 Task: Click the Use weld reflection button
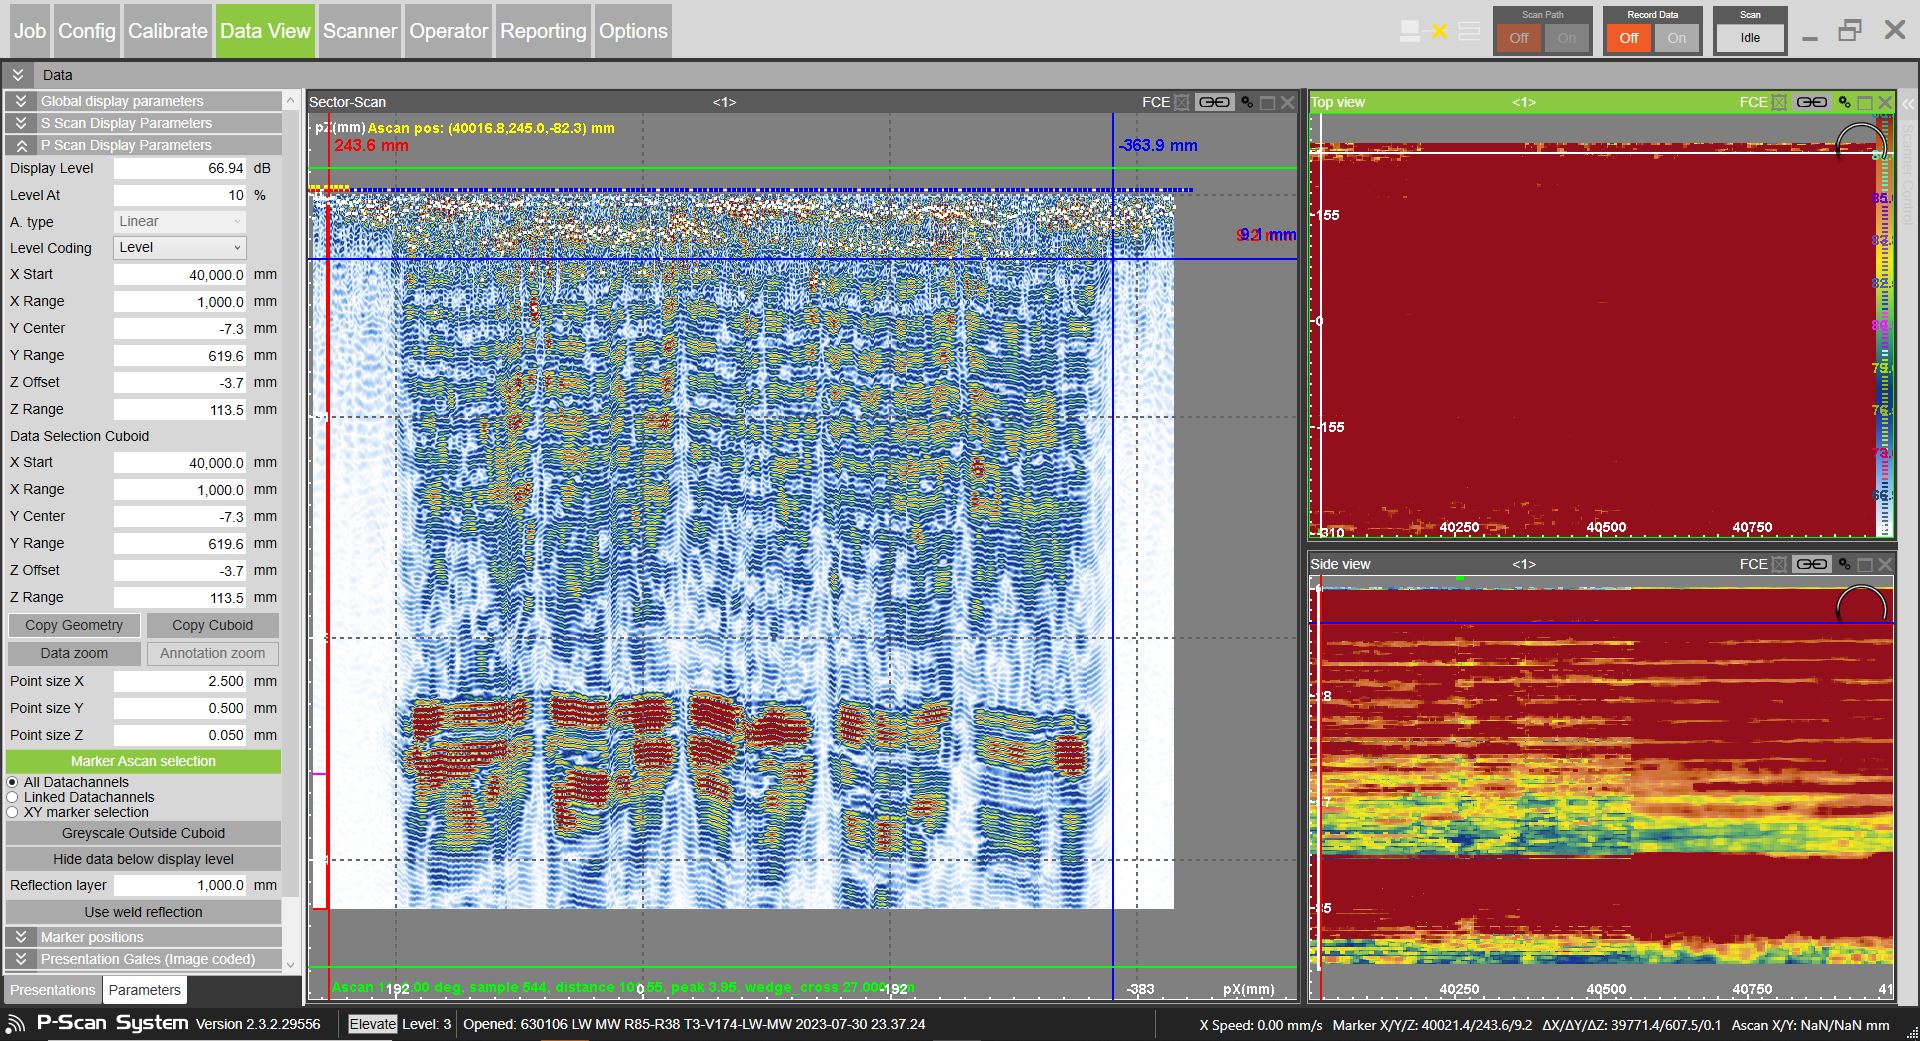pyautogui.click(x=143, y=912)
